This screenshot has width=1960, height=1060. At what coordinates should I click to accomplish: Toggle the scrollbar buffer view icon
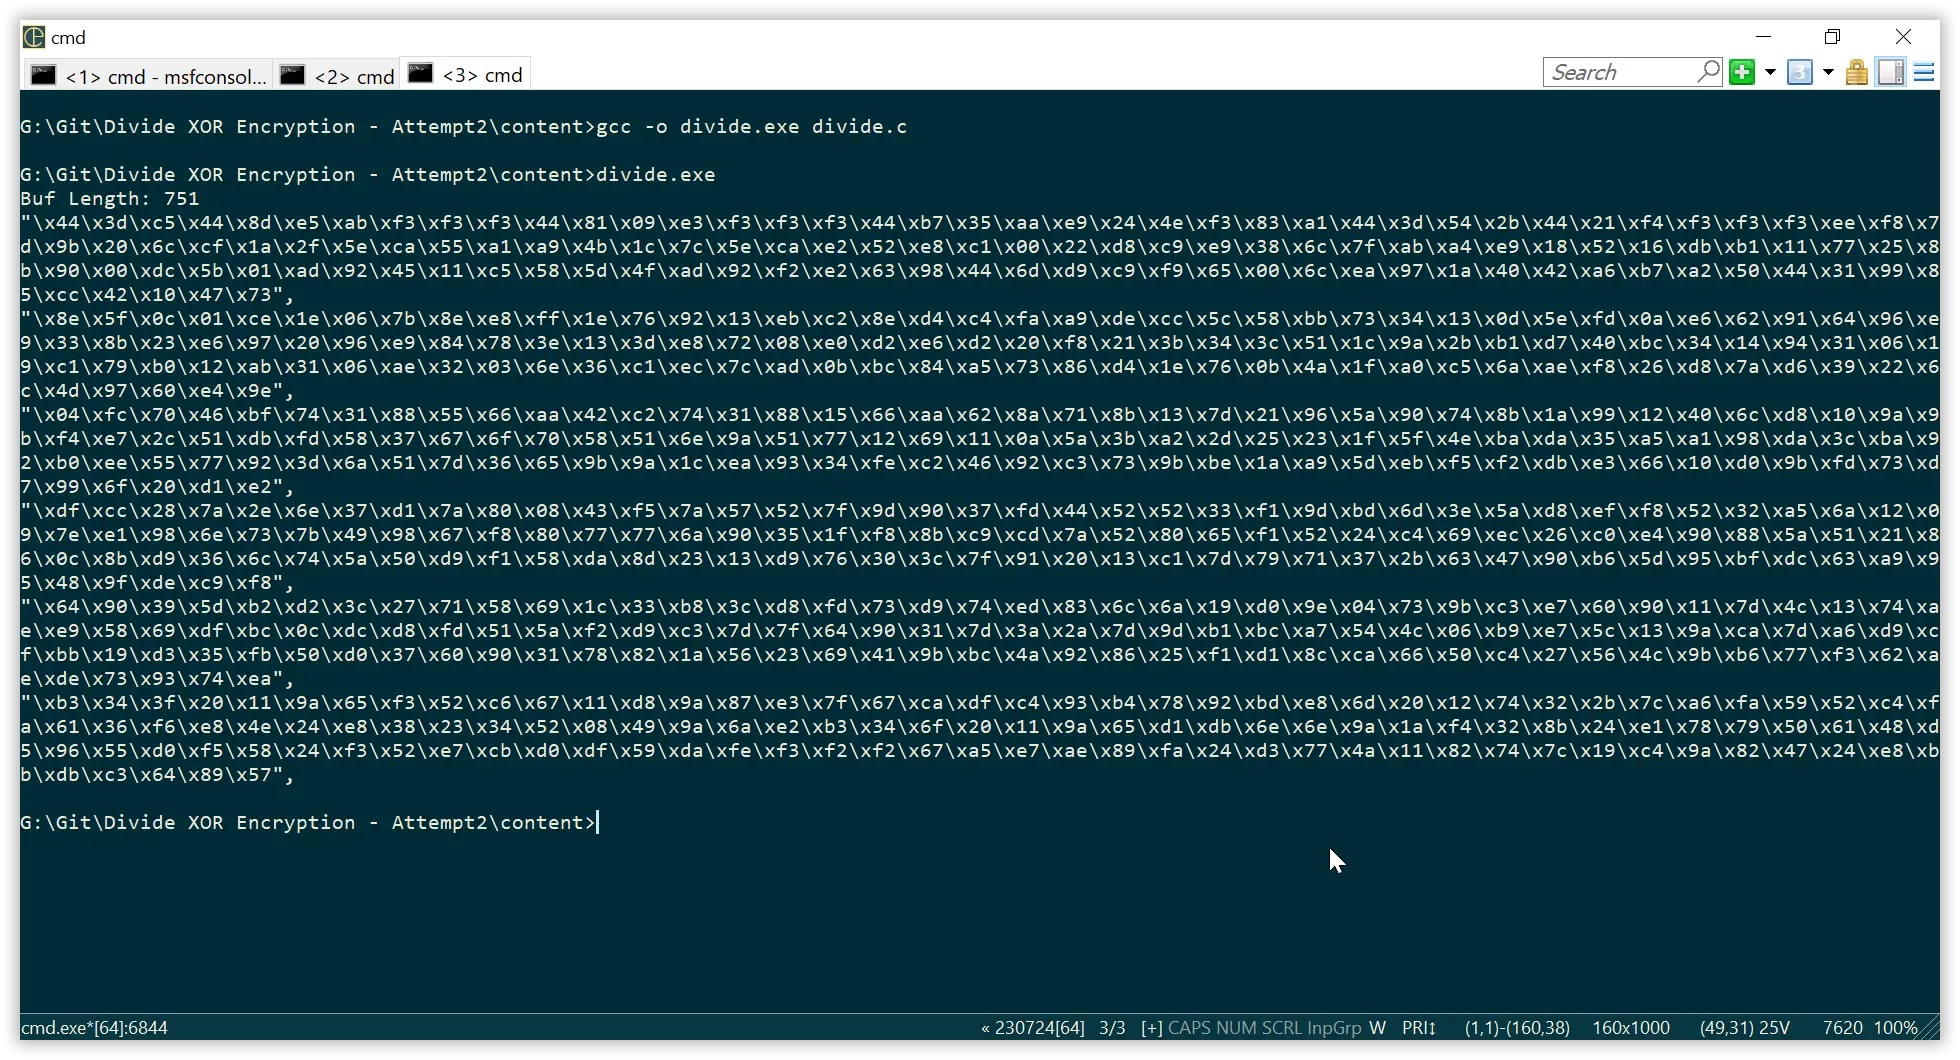click(x=1890, y=72)
